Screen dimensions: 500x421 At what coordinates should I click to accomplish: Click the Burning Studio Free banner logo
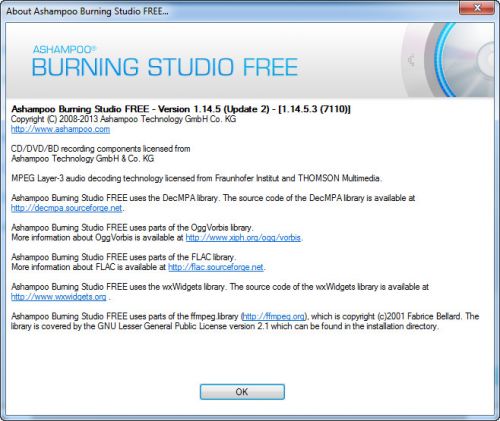click(x=165, y=62)
